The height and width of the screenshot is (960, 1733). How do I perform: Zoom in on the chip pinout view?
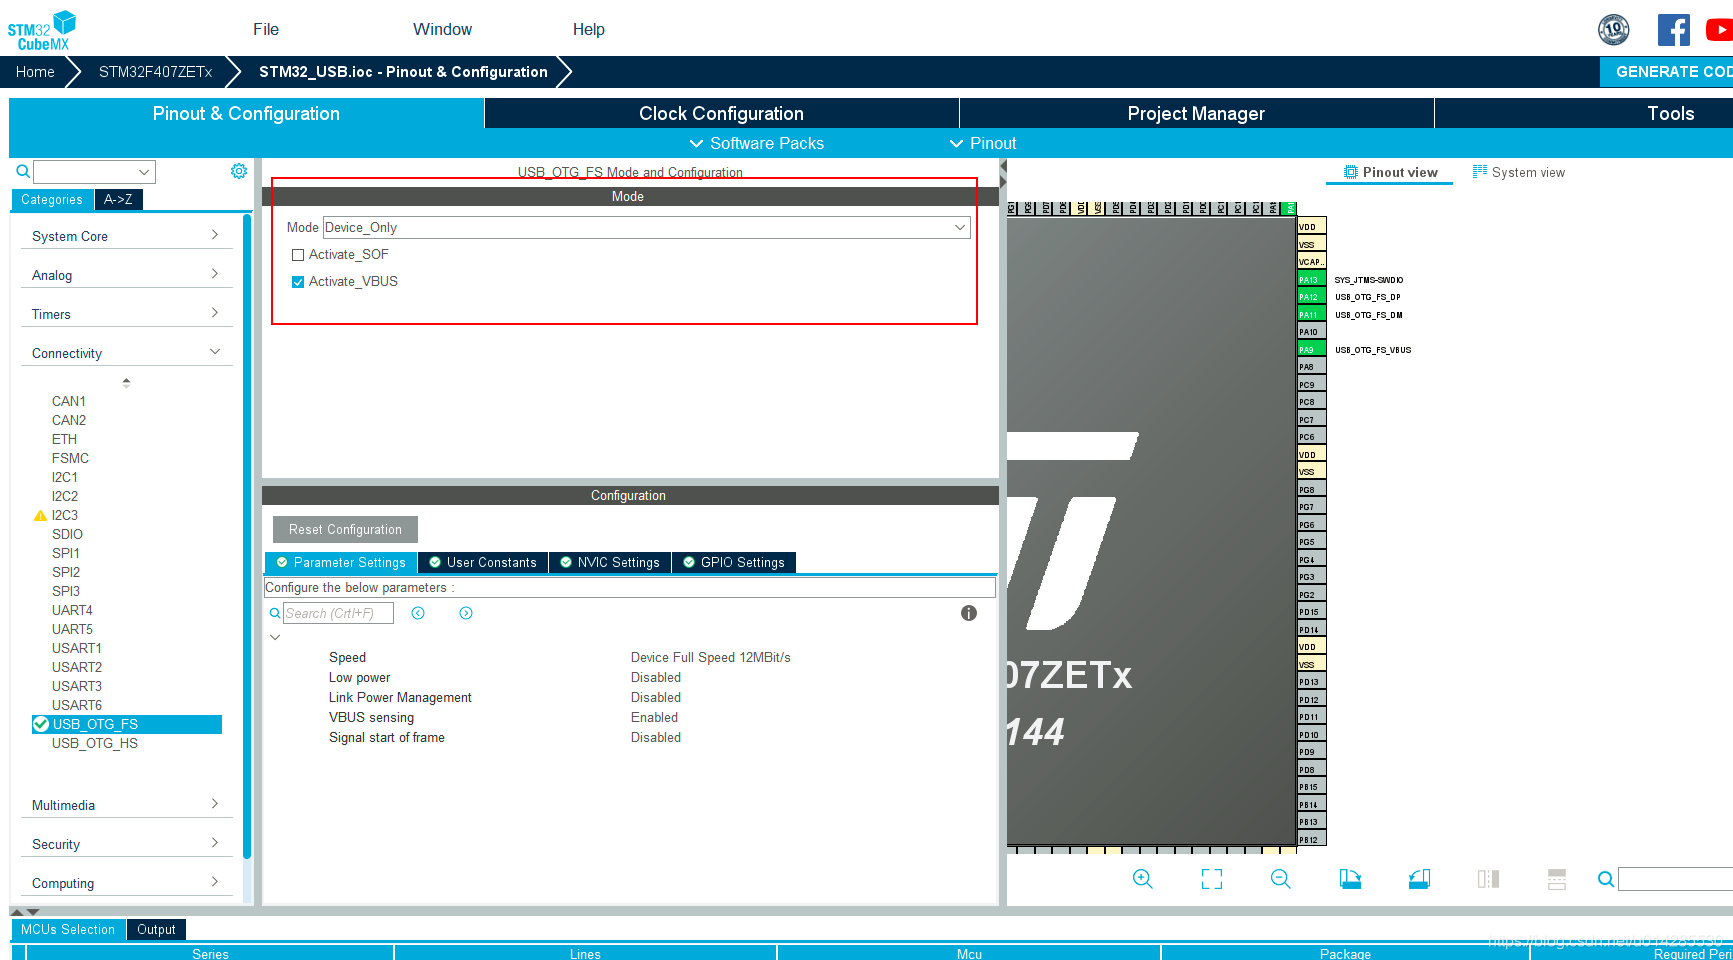pyautogui.click(x=1143, y=878)
